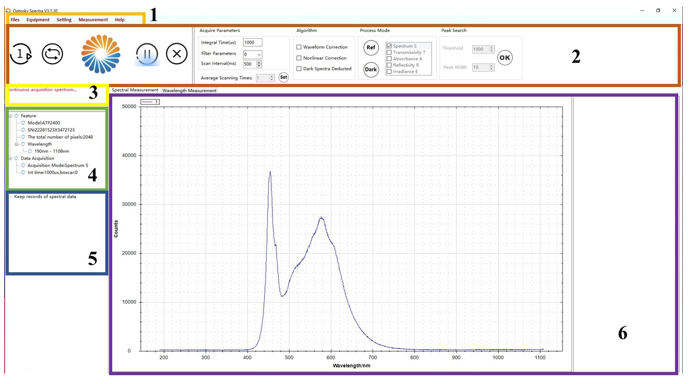Open the Help menu
Screen dimensions: 693x384
(x=120, y=20)
